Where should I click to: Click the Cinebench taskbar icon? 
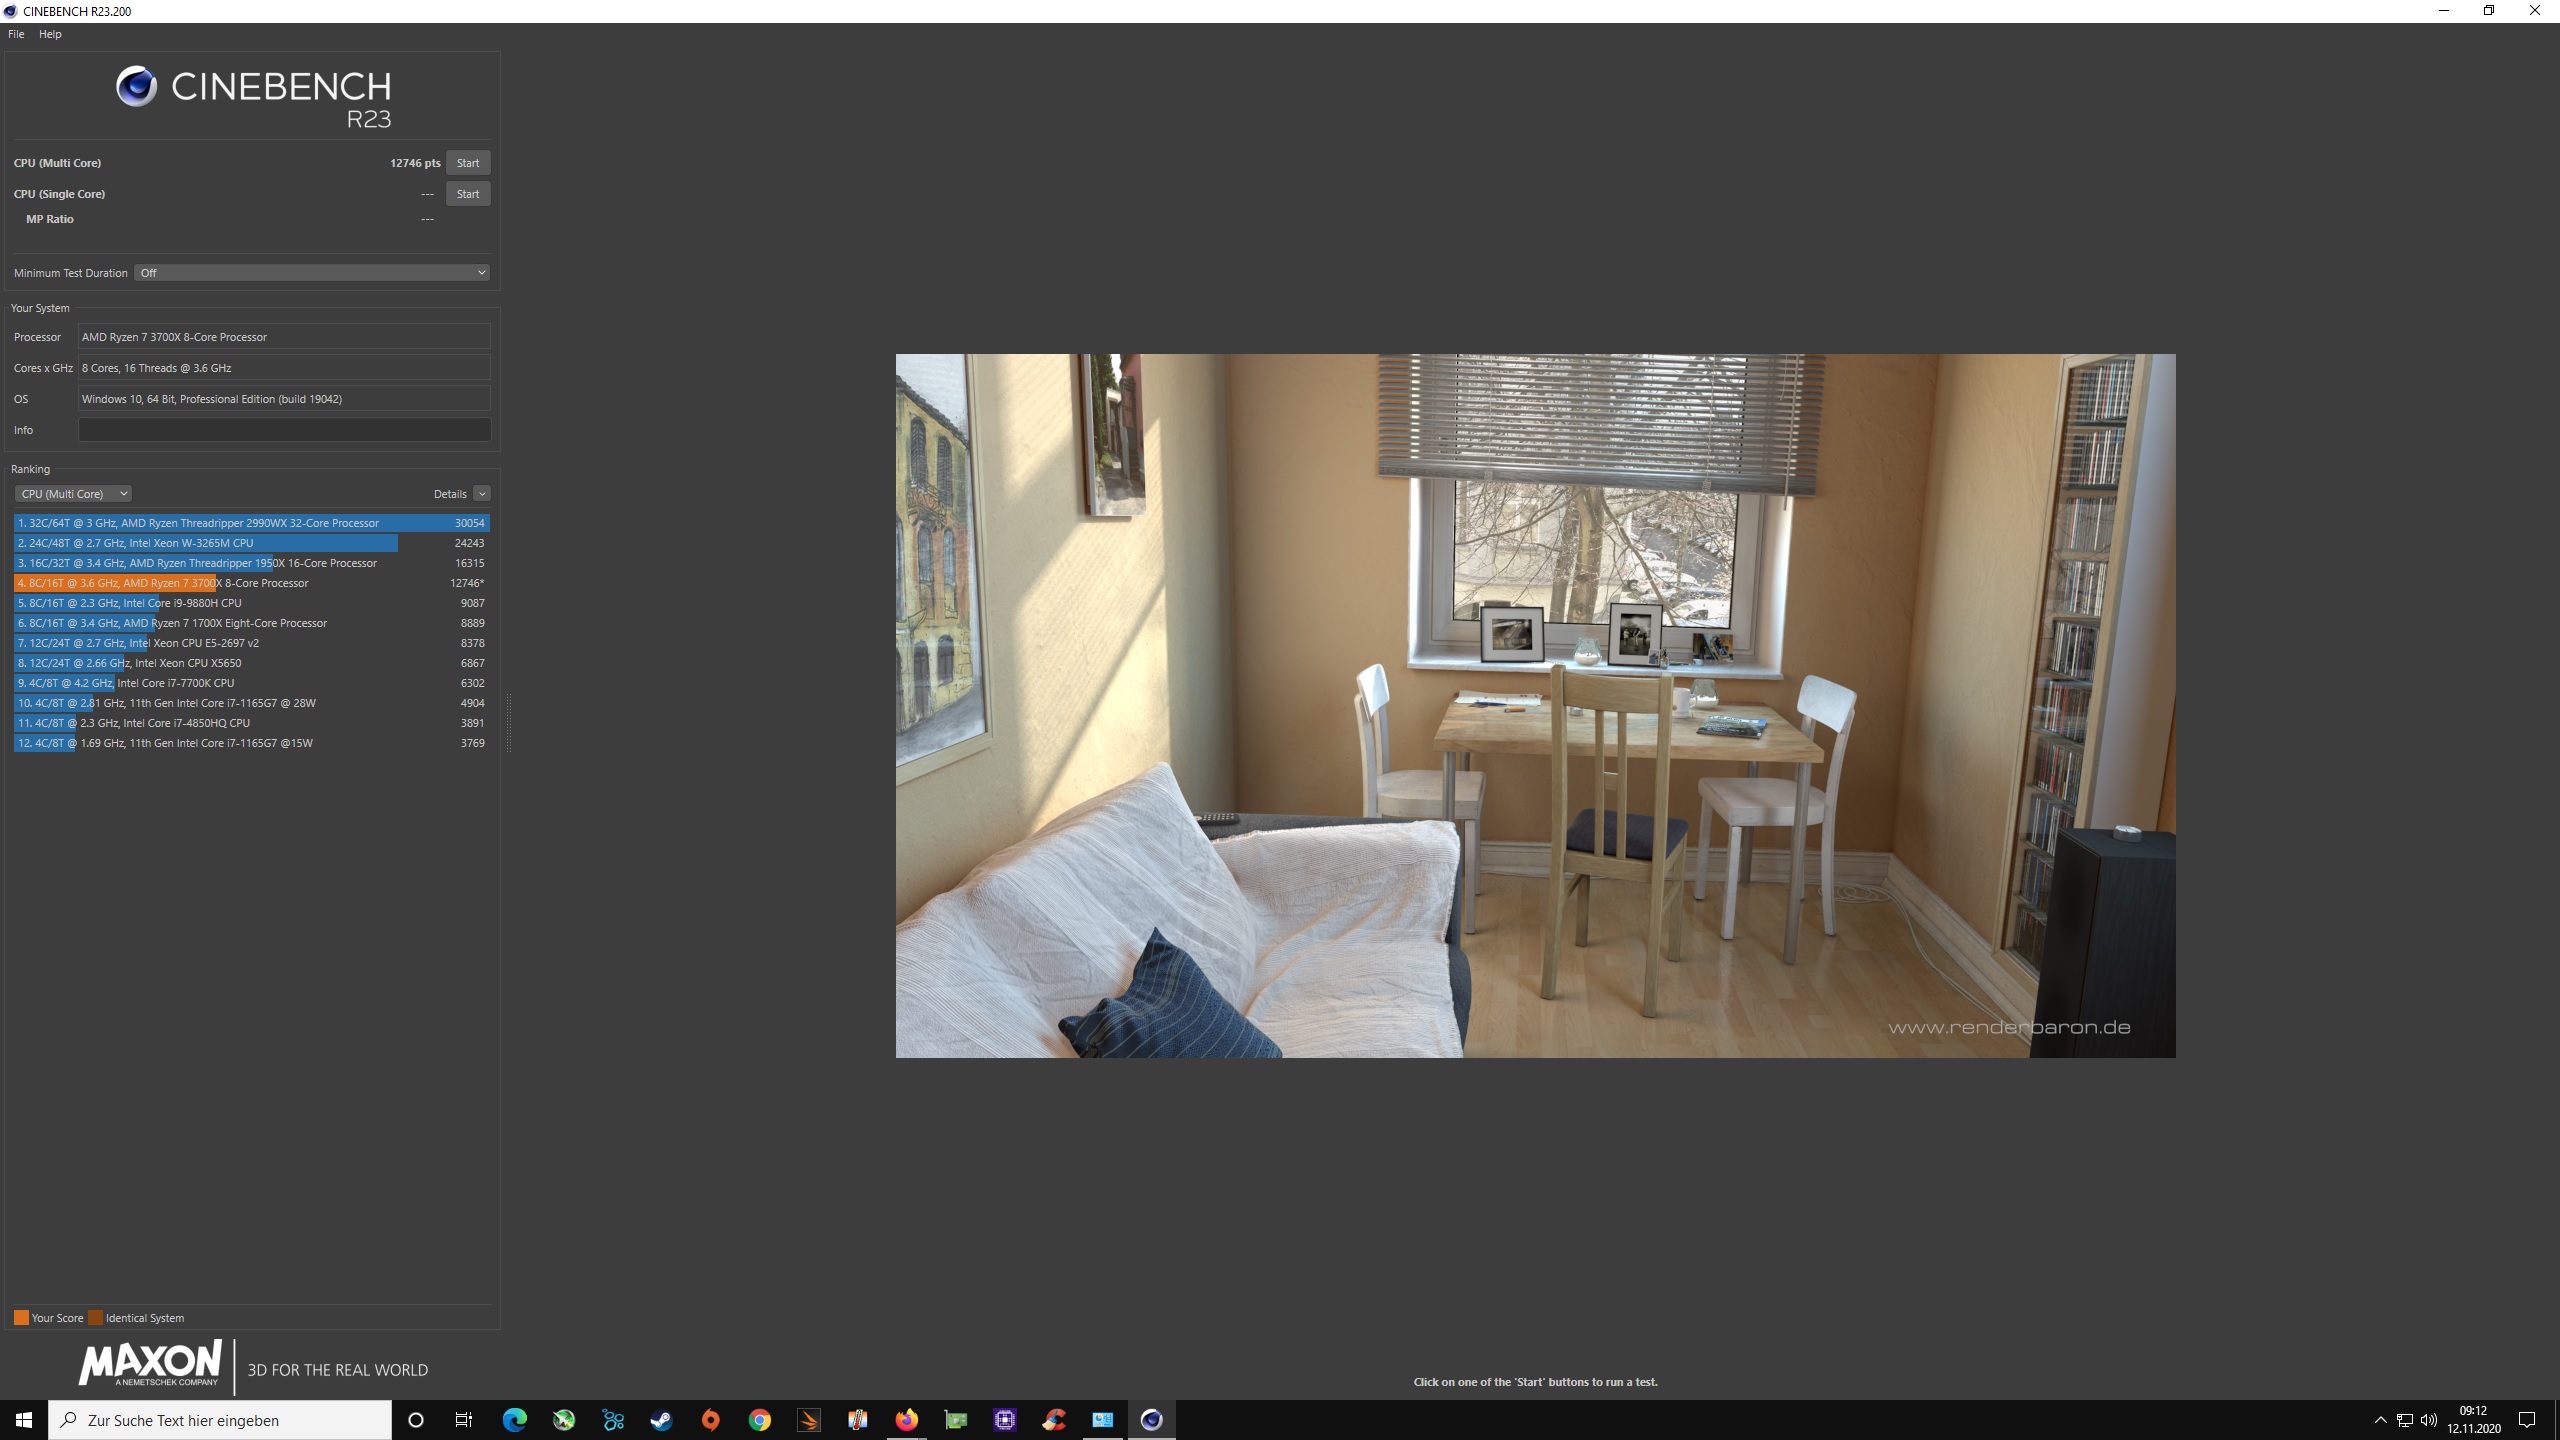pyautogui.click(x=1152, y=1420)
